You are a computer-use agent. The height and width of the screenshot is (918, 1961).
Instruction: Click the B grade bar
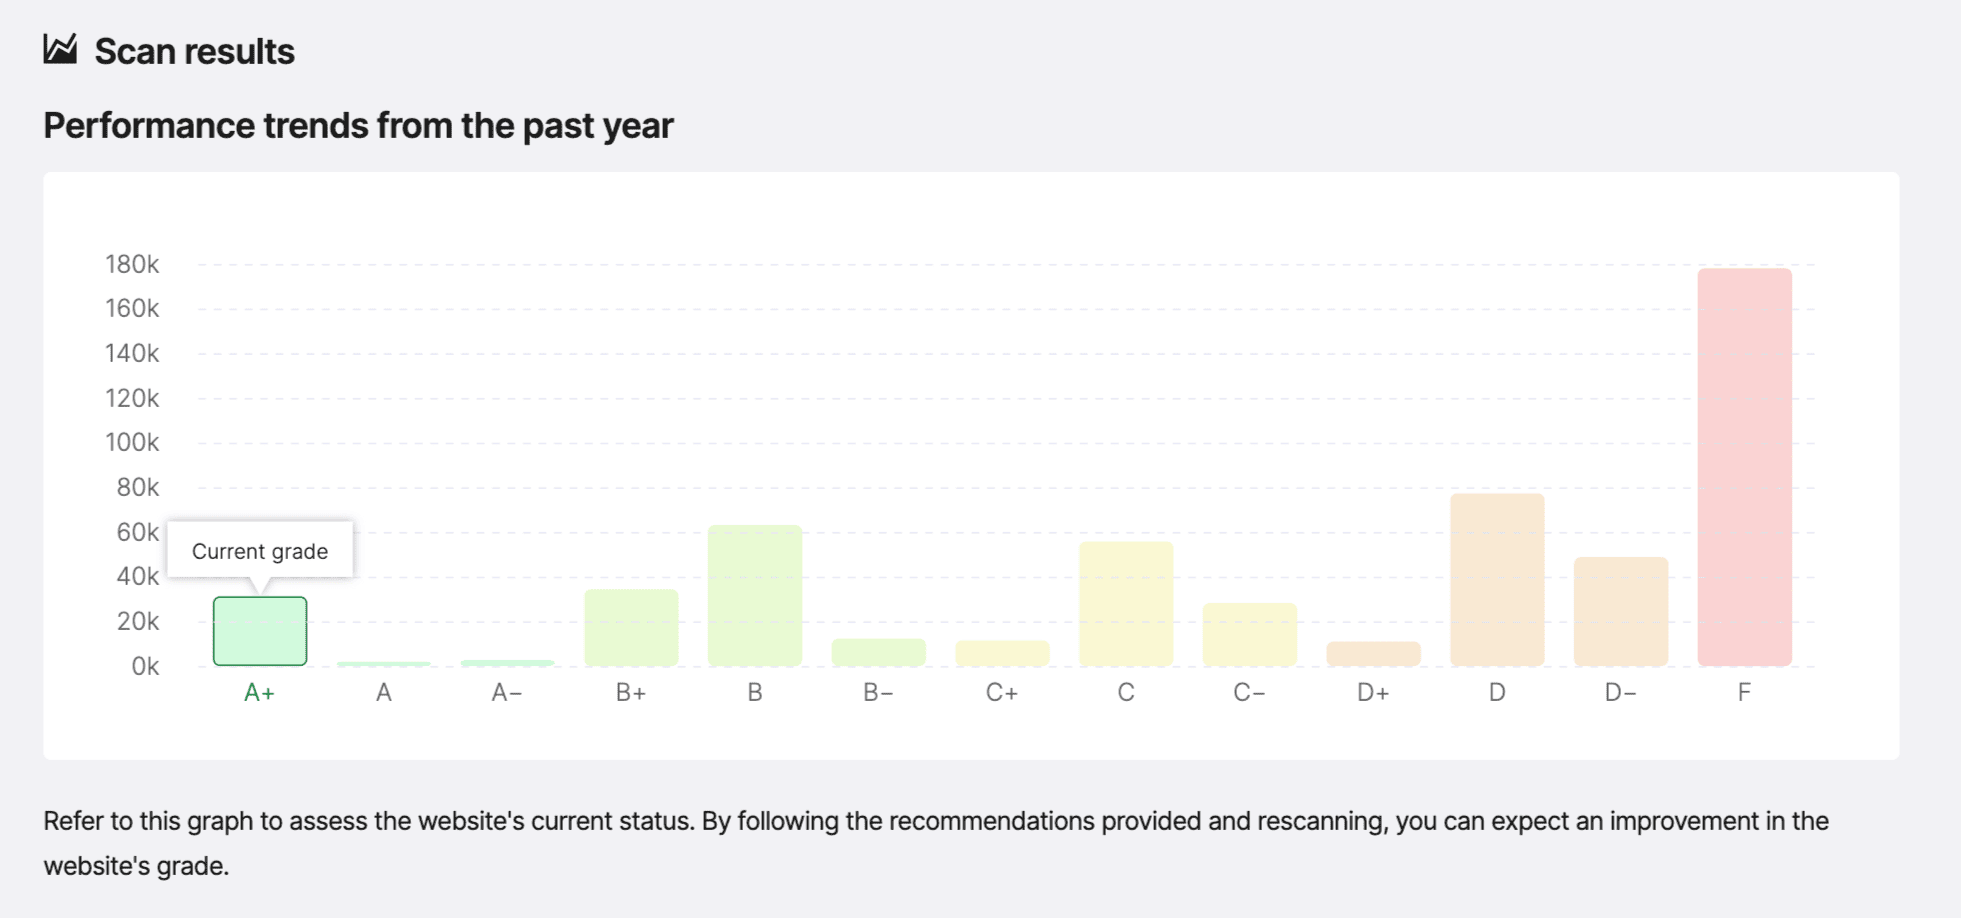click(755, 595)
